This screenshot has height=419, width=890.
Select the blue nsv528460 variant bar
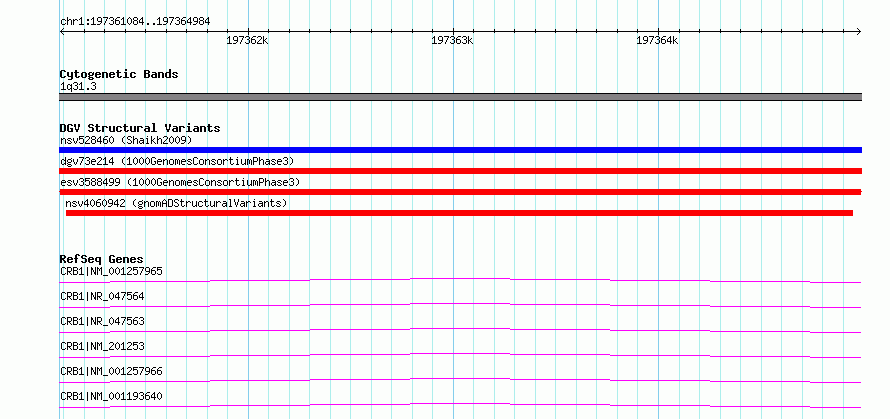tap(460, 150)
